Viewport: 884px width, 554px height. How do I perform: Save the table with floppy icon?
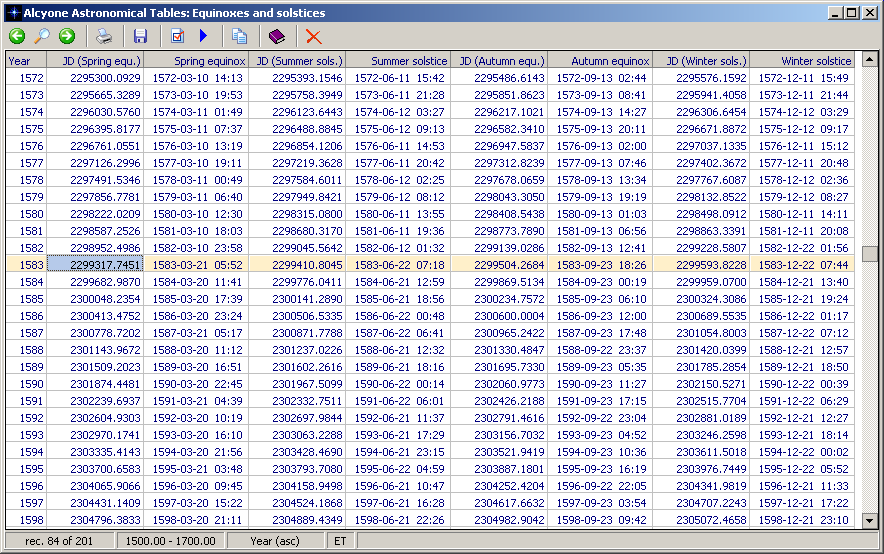coord(140,36)
